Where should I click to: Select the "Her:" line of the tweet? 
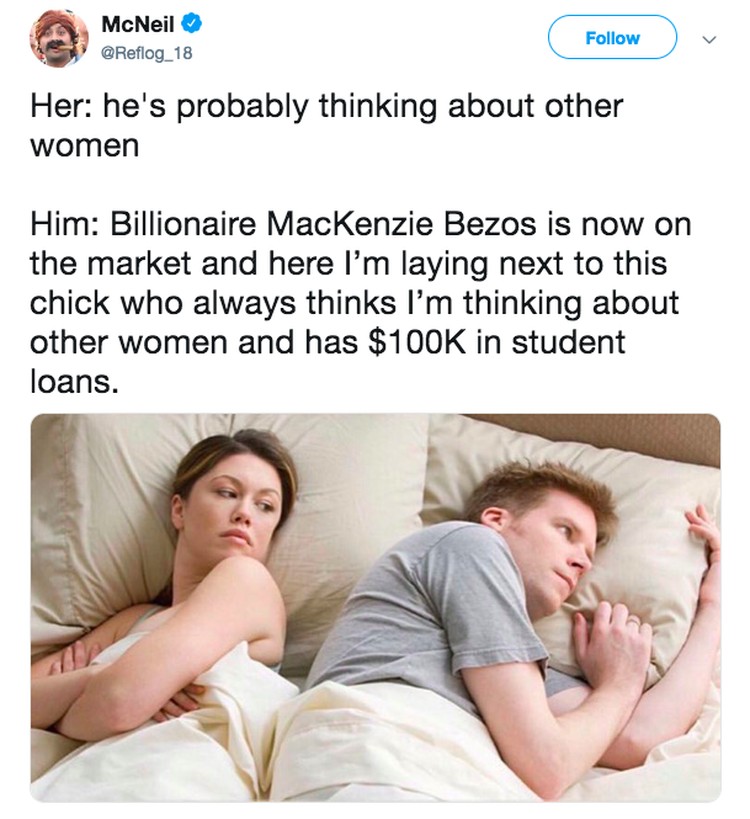point(326,125)
